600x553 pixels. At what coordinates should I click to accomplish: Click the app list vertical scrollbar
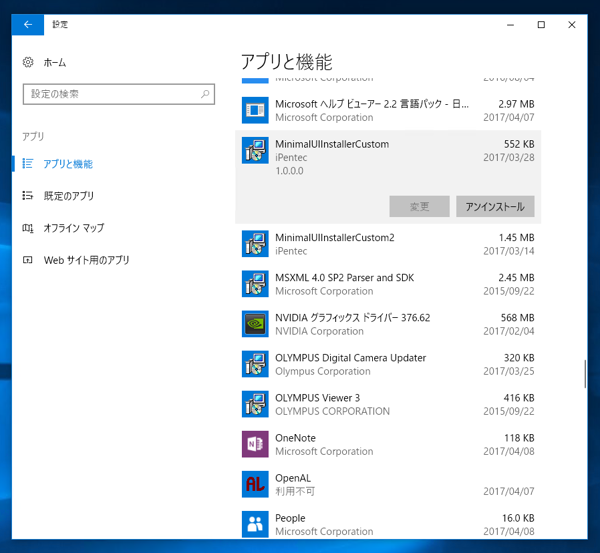(585, 374)
